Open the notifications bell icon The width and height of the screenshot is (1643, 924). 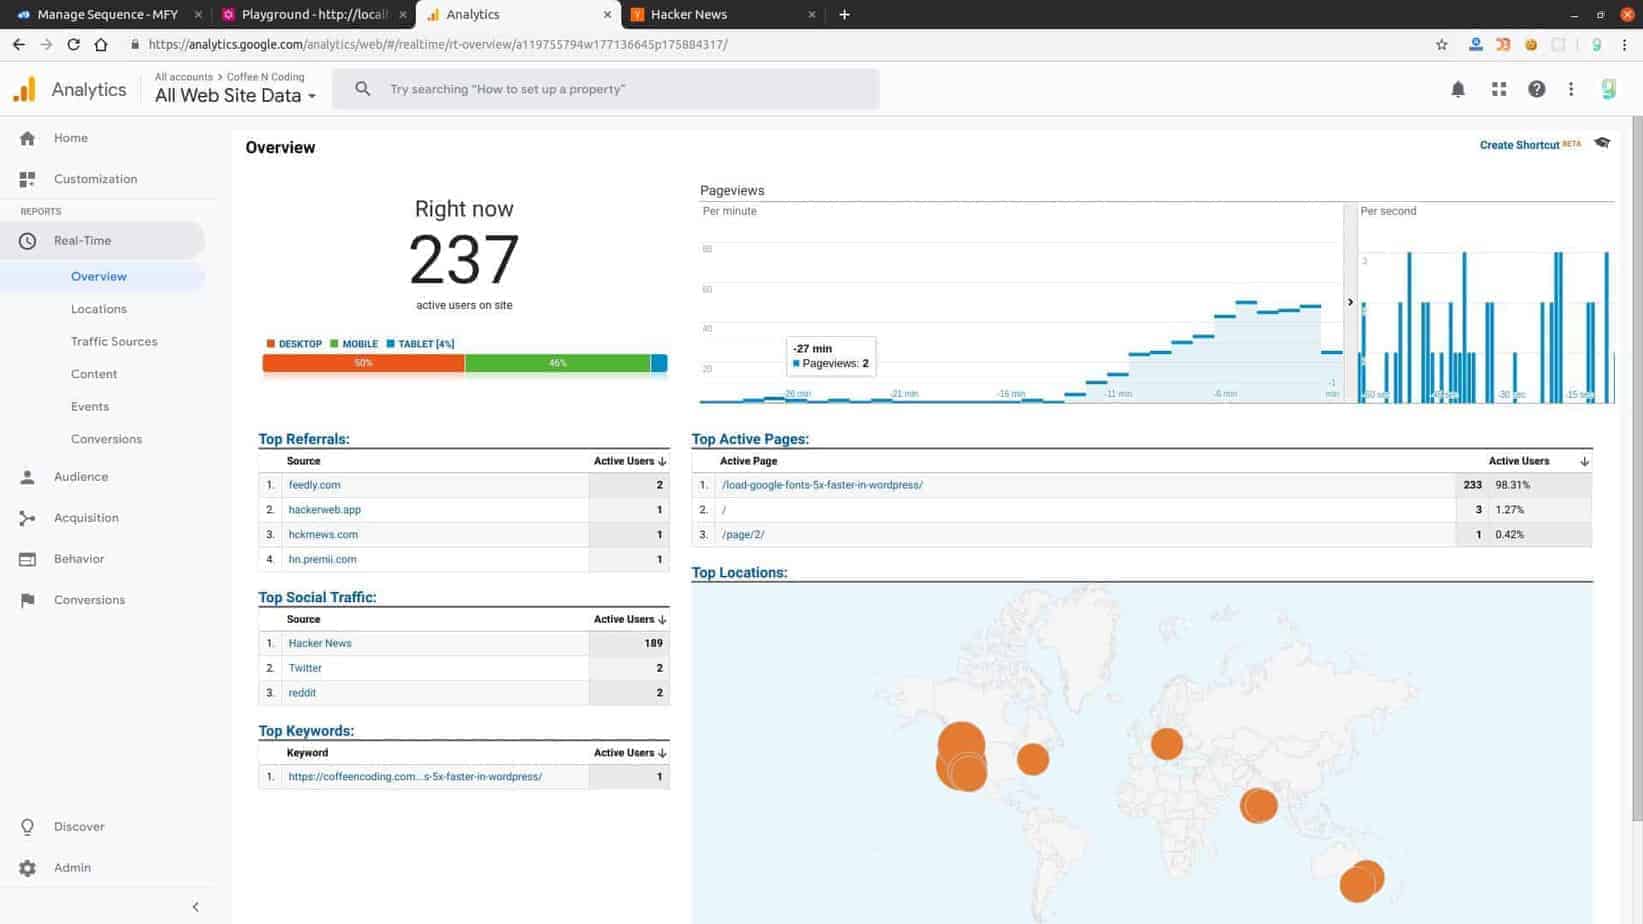click(1458, 89)
